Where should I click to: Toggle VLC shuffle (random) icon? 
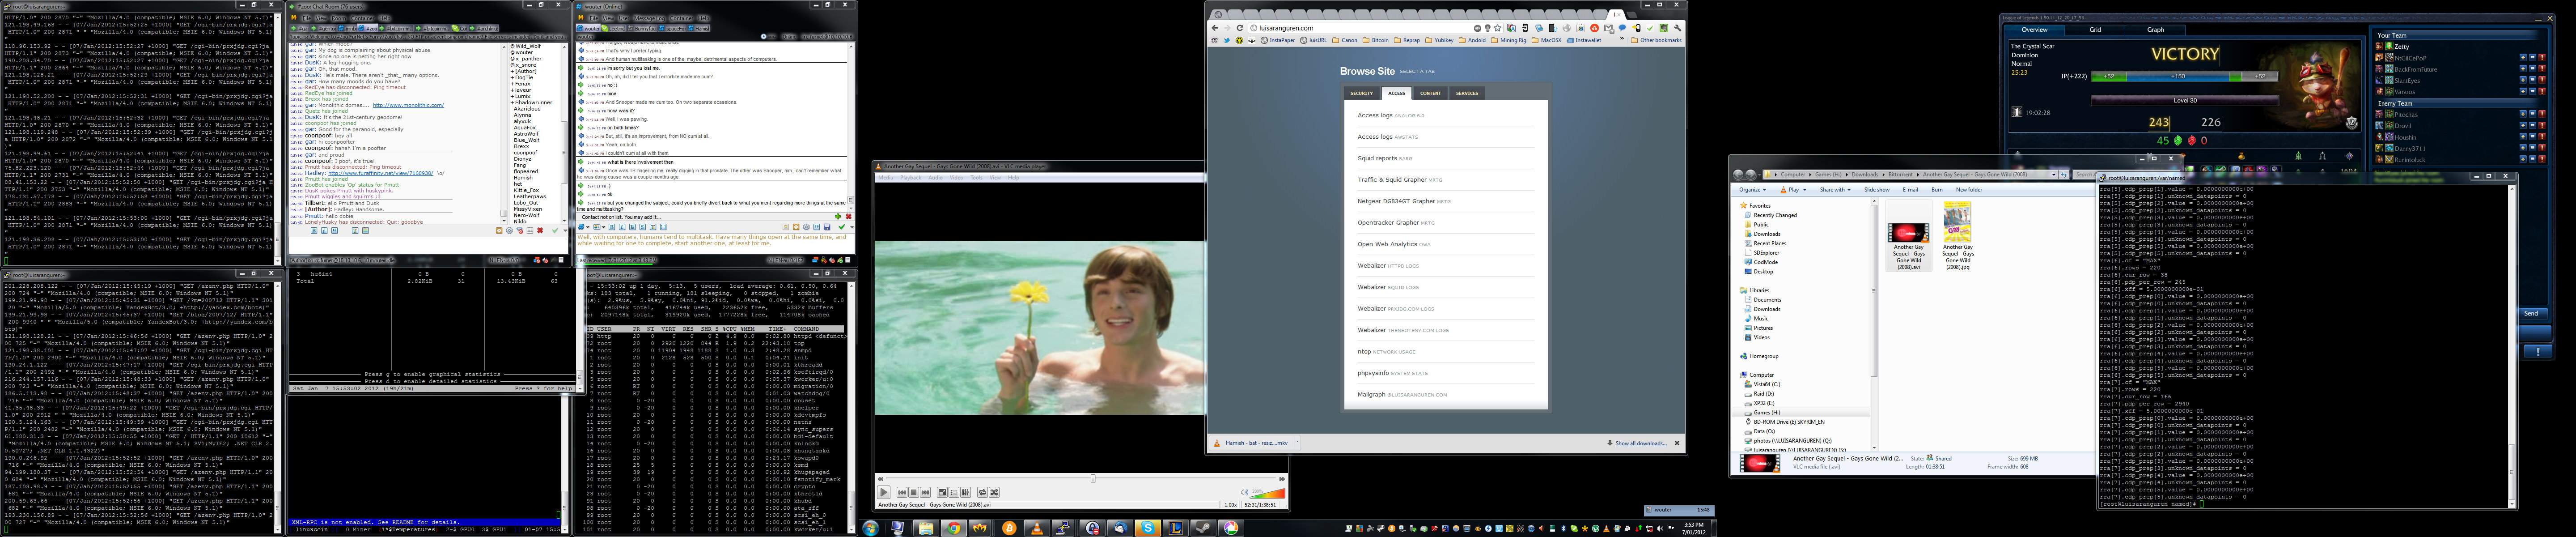click(x=994, y=492)
